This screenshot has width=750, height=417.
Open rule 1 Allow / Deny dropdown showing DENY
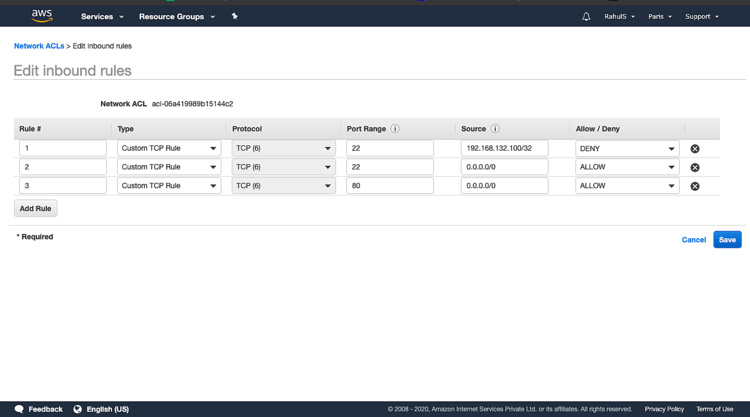point(627,148)
